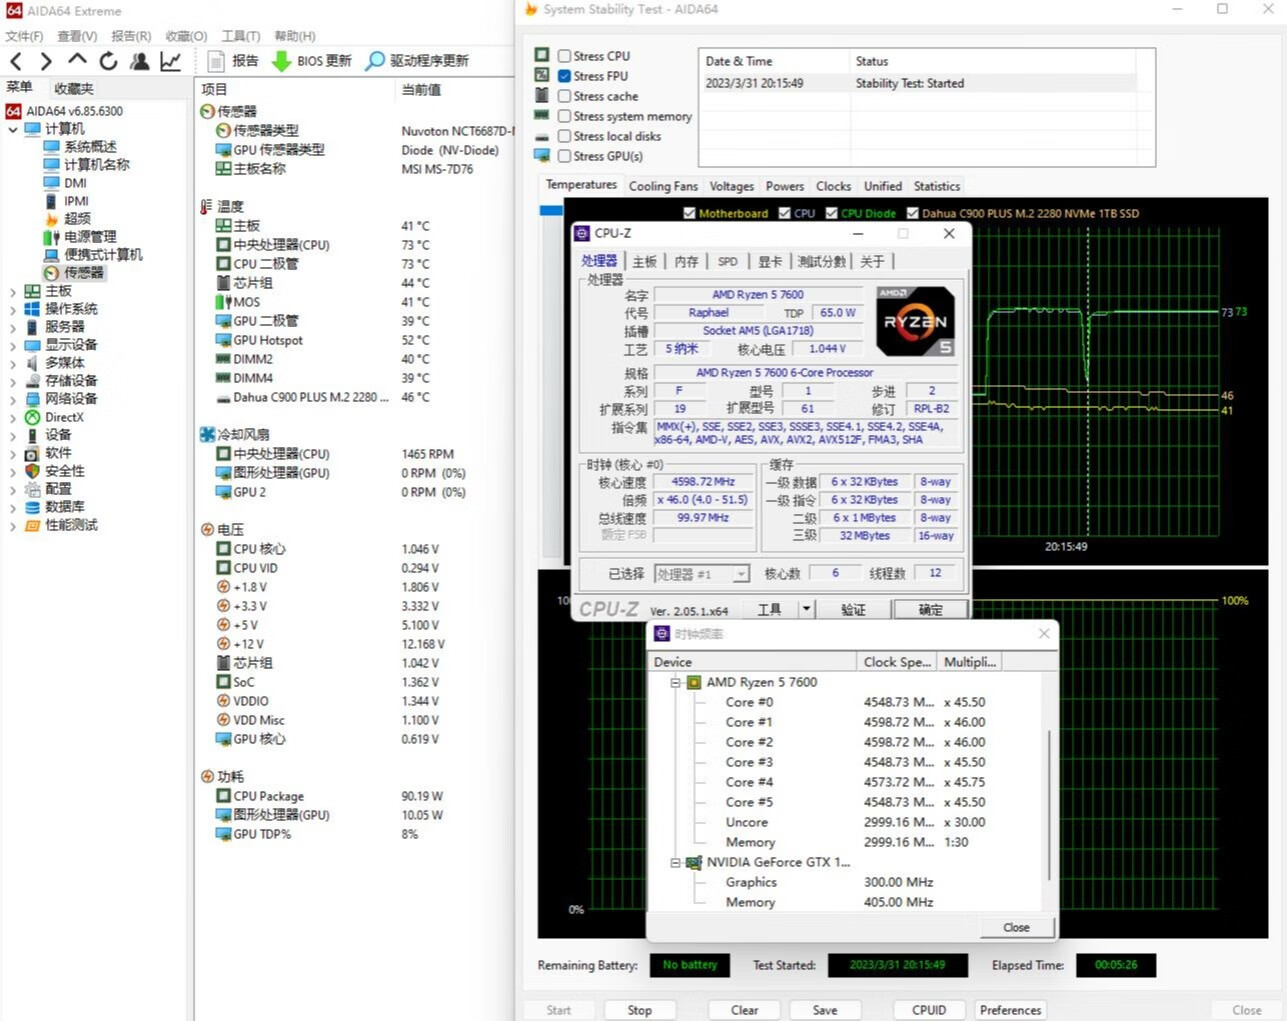Open the 内存 tab in CPU-Z

tap(686, 261)
